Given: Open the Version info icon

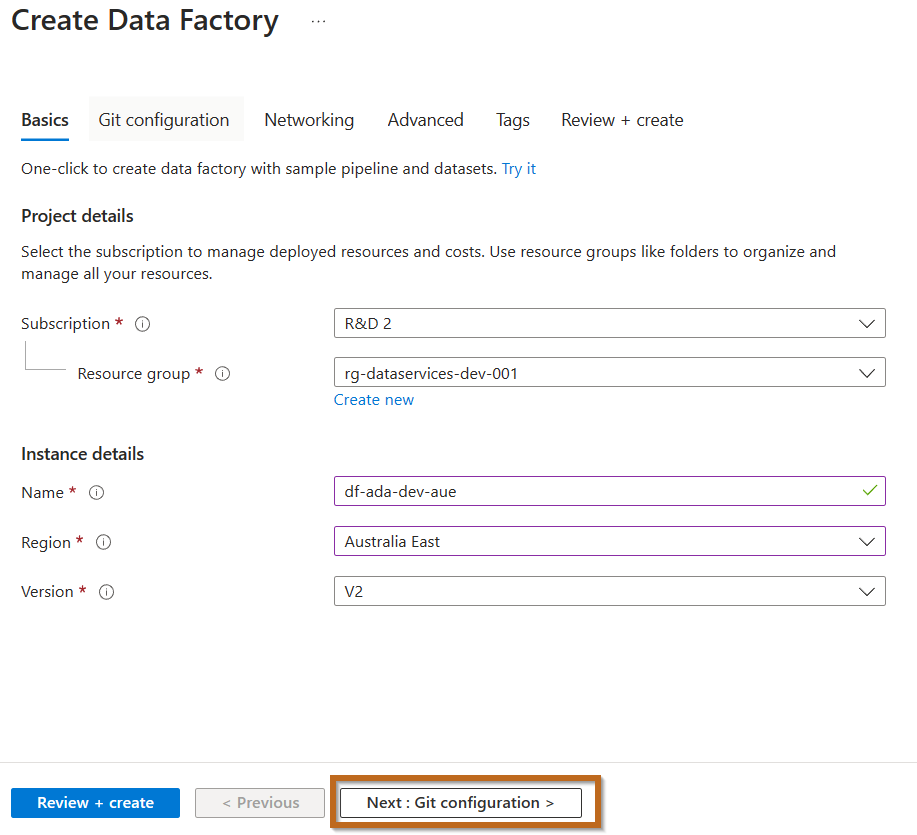Looking at the screenshot, I should 106,592.
